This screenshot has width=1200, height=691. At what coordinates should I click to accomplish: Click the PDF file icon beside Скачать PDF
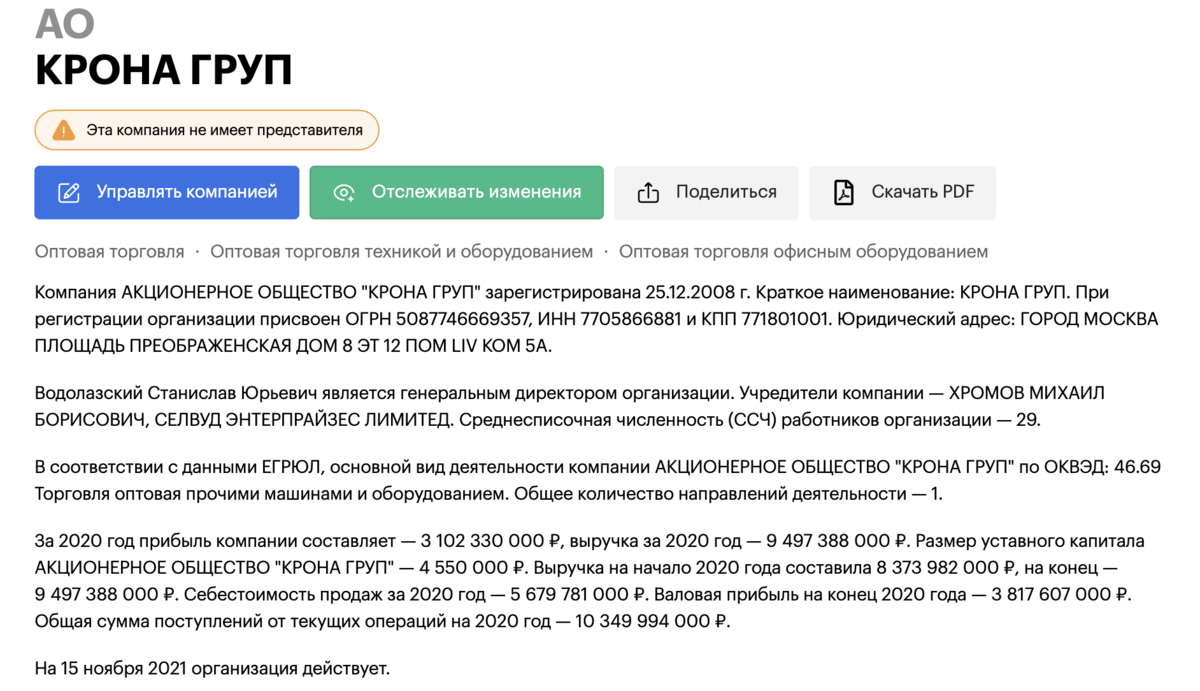pyautogui.click(x=844, y=193)
